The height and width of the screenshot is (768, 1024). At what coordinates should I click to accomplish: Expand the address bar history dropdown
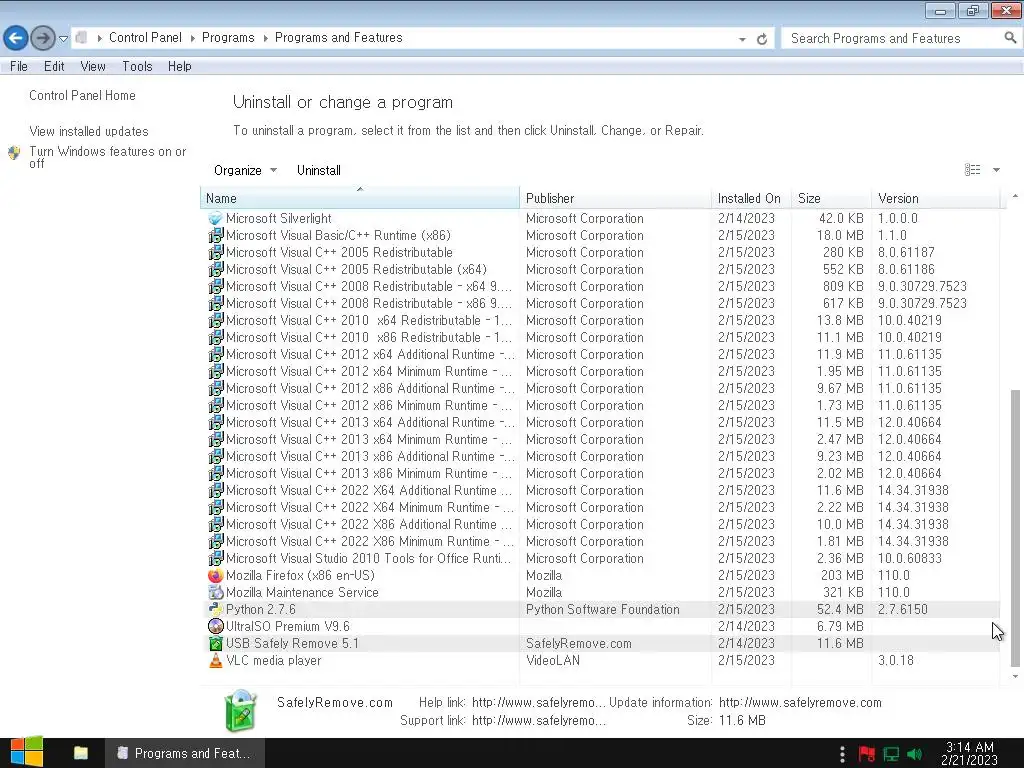pos(742,39)
